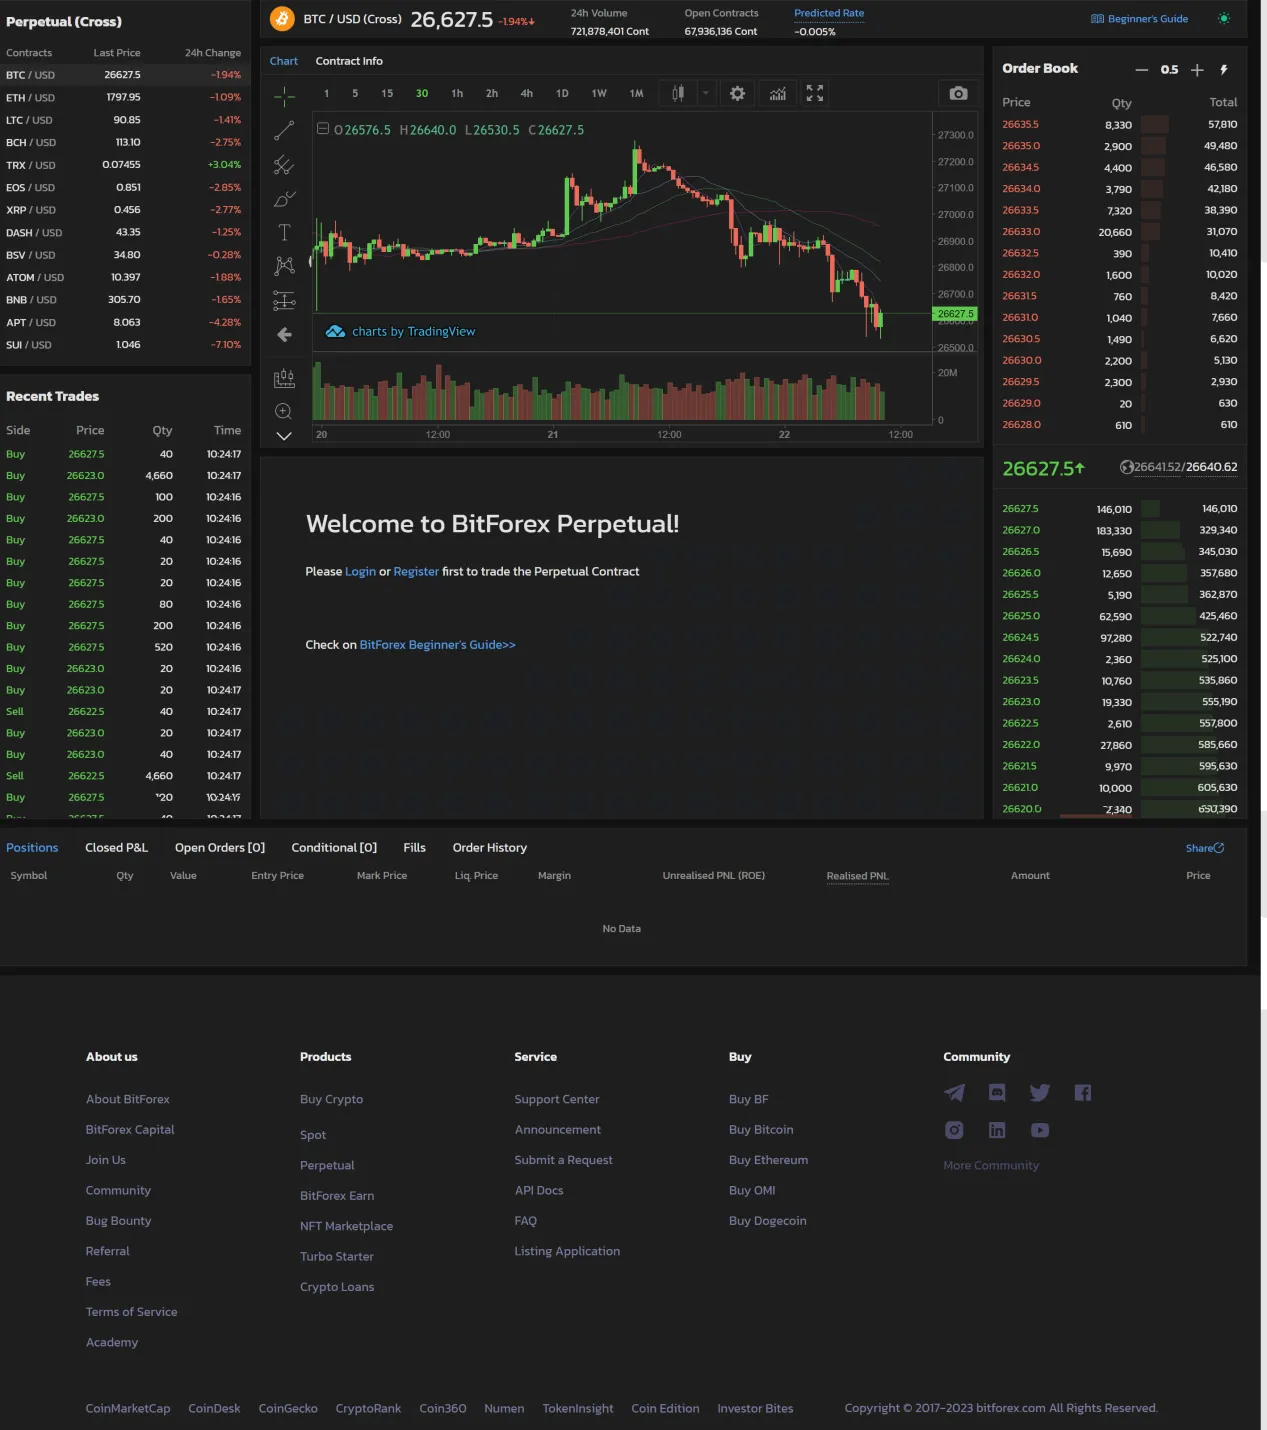Click the Register link
1267x1430 pixels.
[416, 572]
